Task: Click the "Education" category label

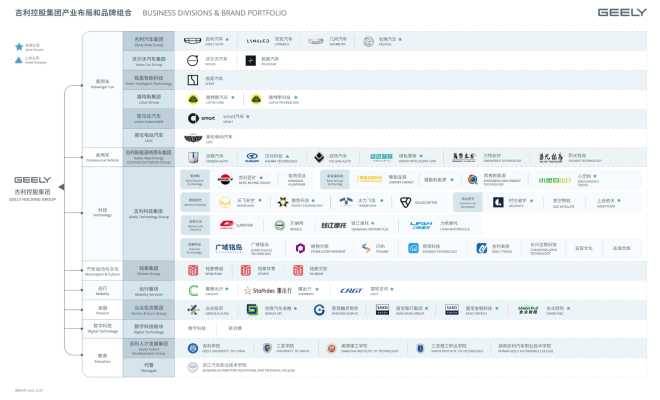Action: pyautogui.click(x=102, y=358)
